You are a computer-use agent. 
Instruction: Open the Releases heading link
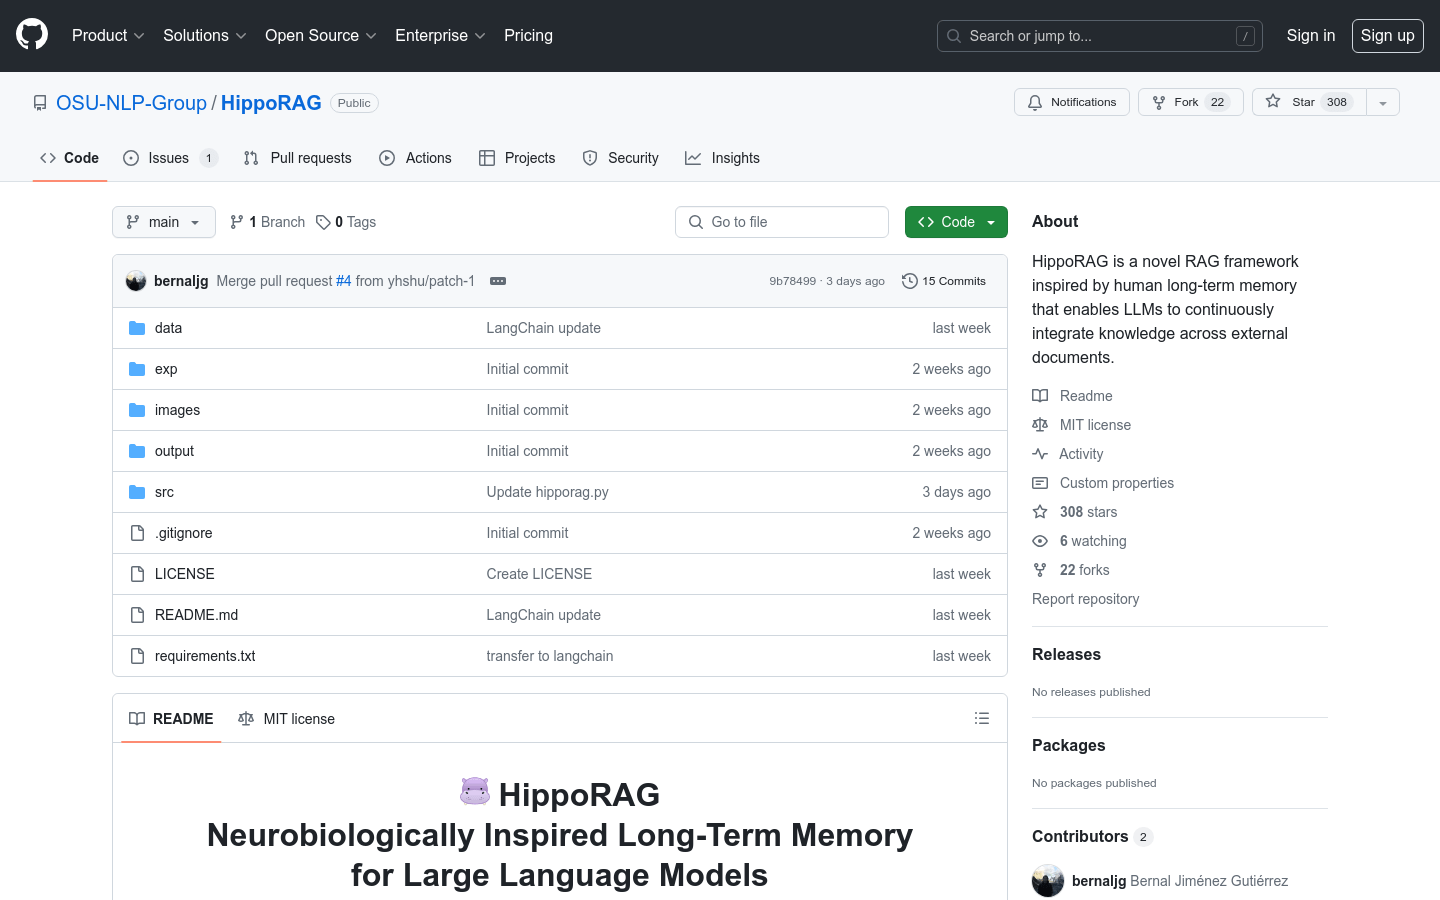click(x=1066, y=654)
